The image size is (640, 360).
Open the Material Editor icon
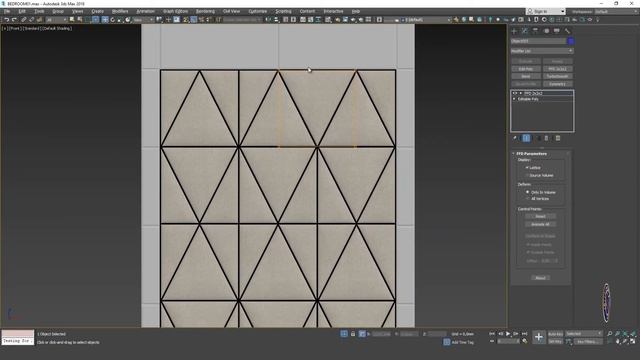click(328, 20)
